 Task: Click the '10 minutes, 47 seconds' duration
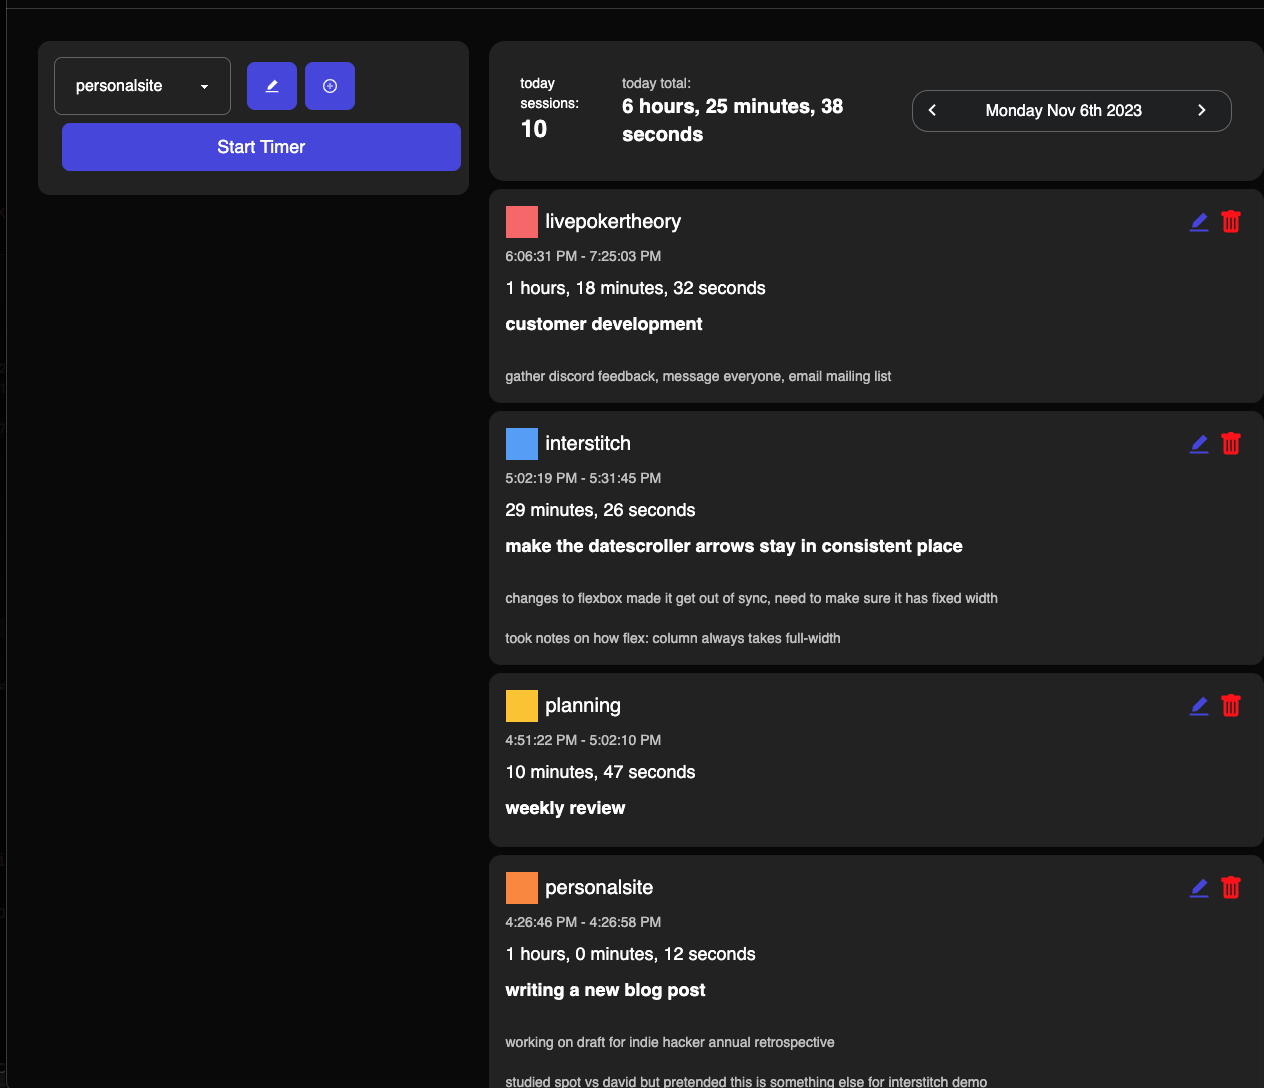pyautogui.click(x=600, y=772)
